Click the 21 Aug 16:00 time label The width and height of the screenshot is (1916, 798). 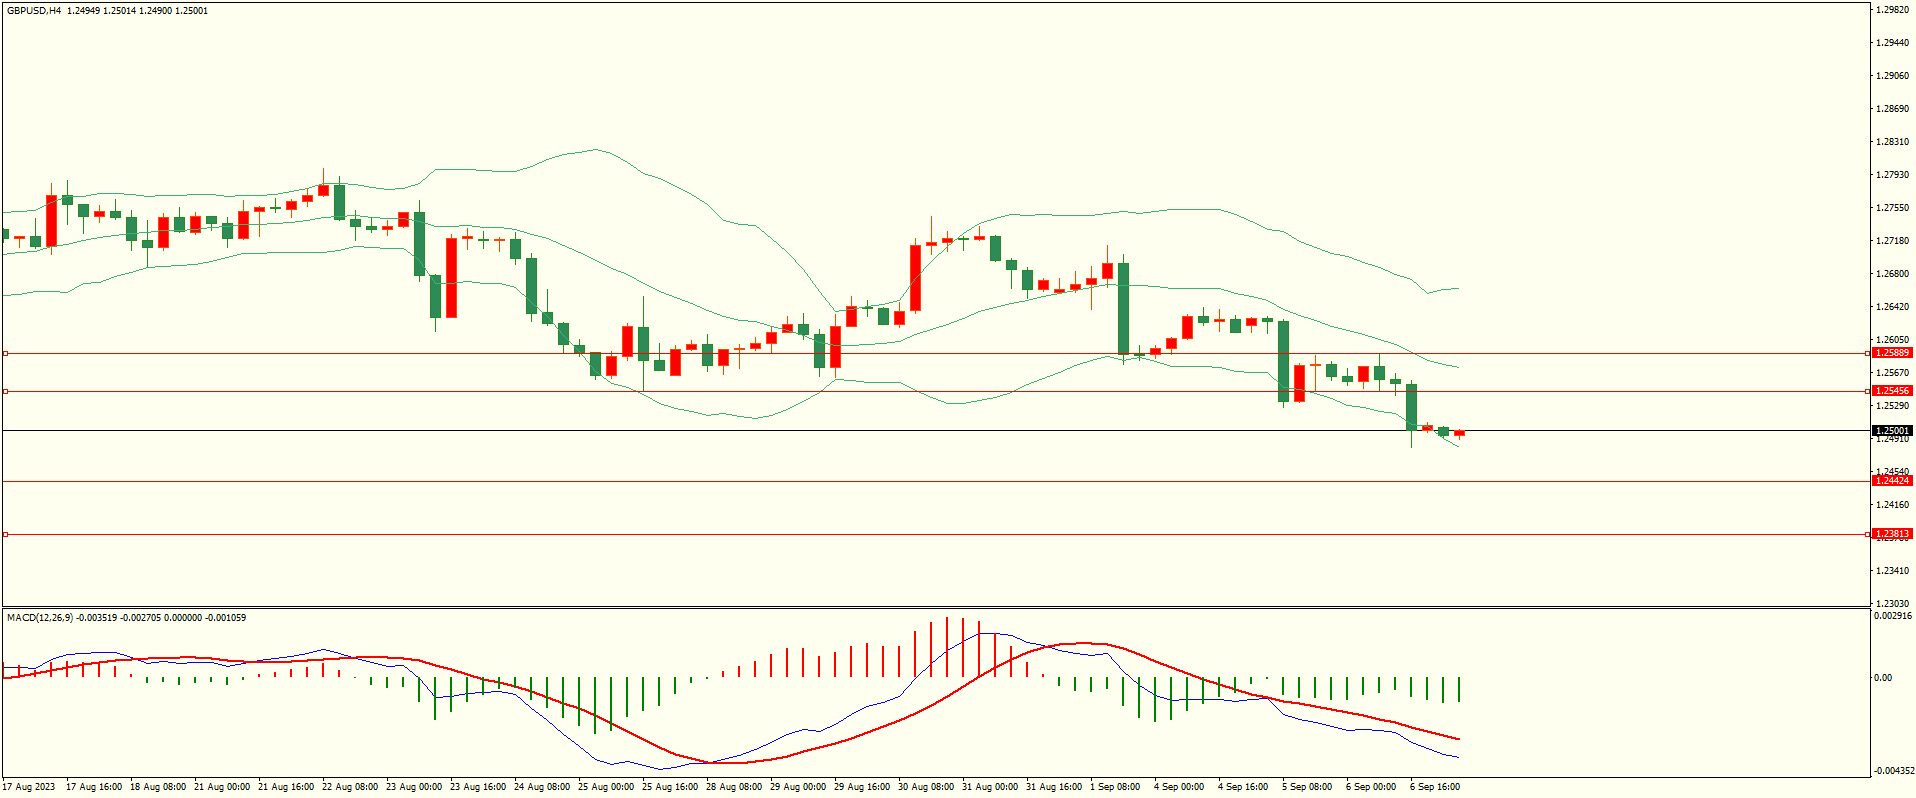click(x=286, y=786)
